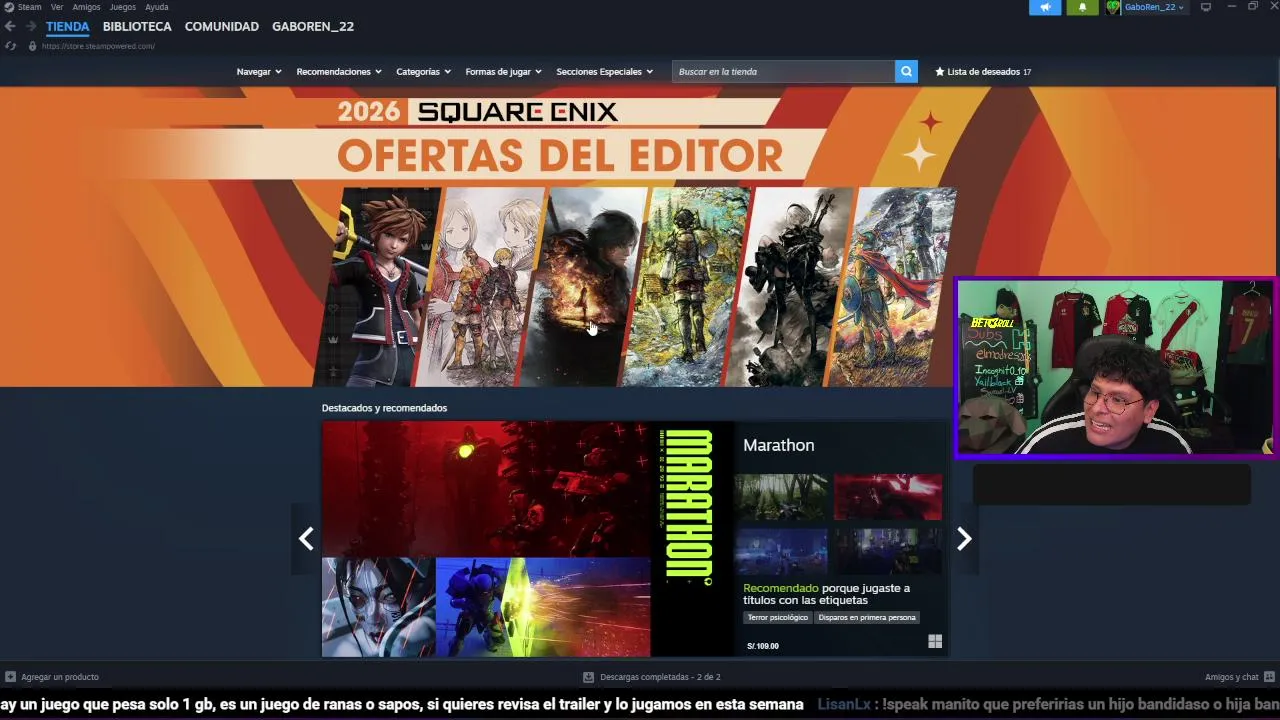This screenshot has height=720, width=1280.
Task: Open the Square Enix Ofertas del Editor banner
Action: 638,237
